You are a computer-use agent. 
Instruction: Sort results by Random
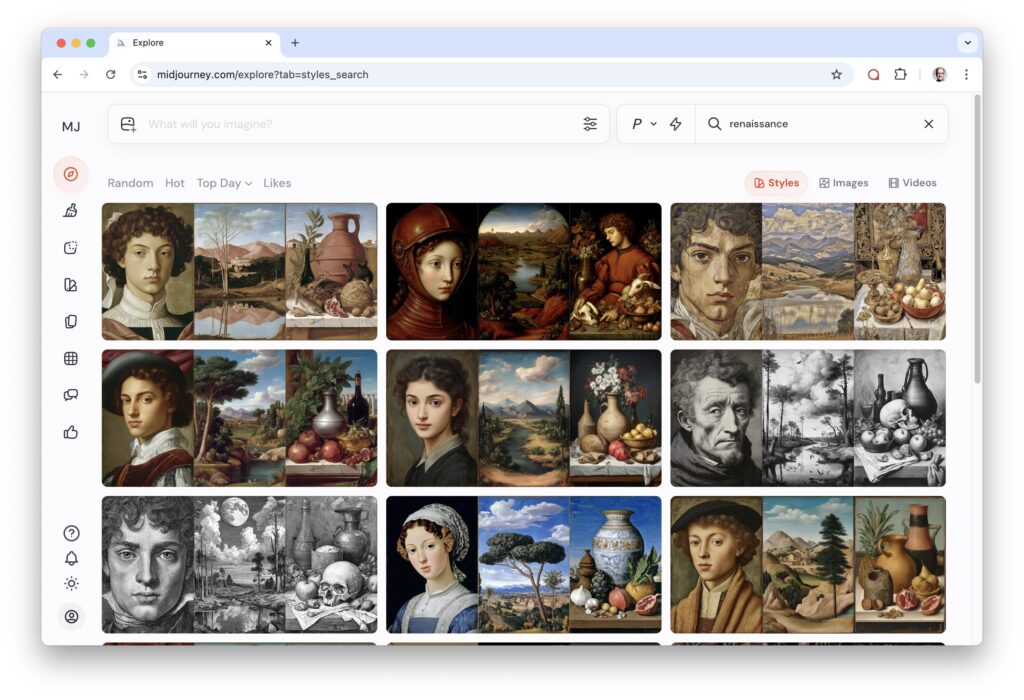[x=130, y=183]
